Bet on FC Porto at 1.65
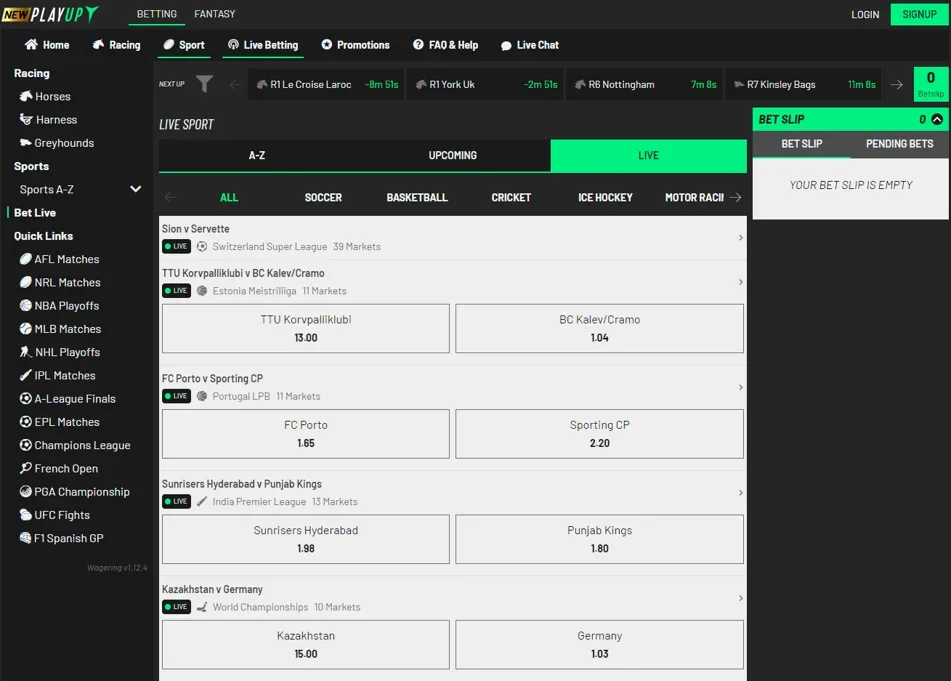The height and width of the screenshot is (681, 951). [306, 434]
